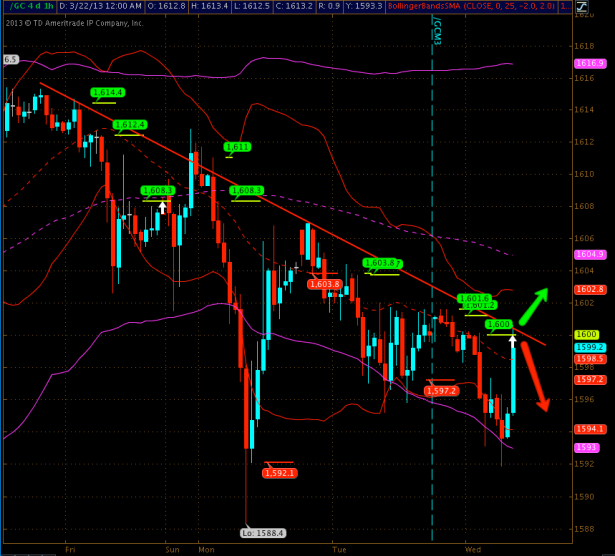Select the white arrow under the left 1,608.3 label
Image resolution: width=615 pixels, height=556 pixels.
[x=163, y=208]
